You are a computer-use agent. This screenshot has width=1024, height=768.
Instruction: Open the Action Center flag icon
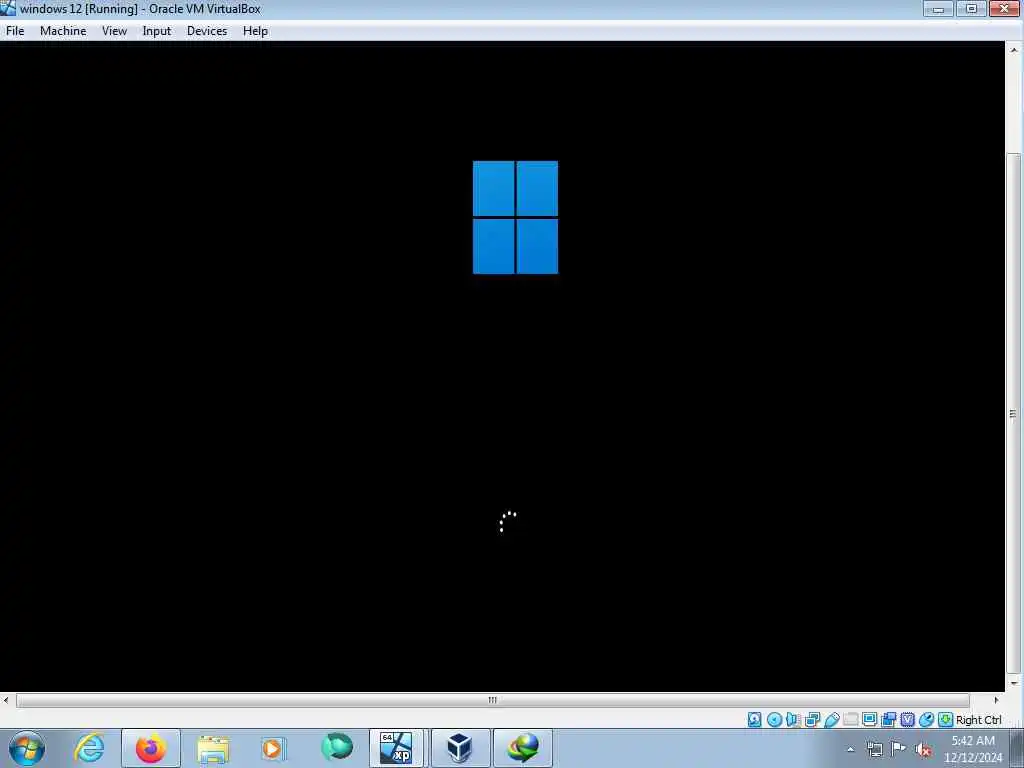(x=899, y=749)
